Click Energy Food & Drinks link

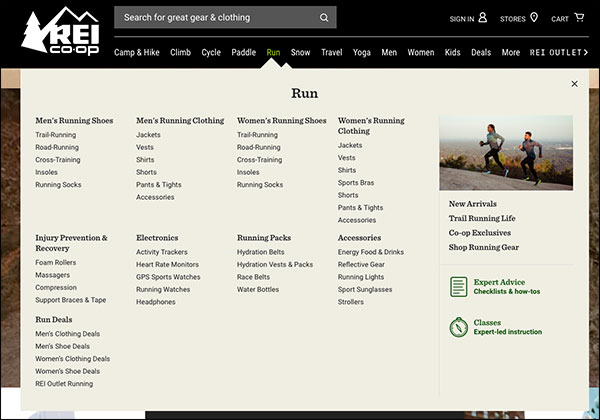click(370, 252)
